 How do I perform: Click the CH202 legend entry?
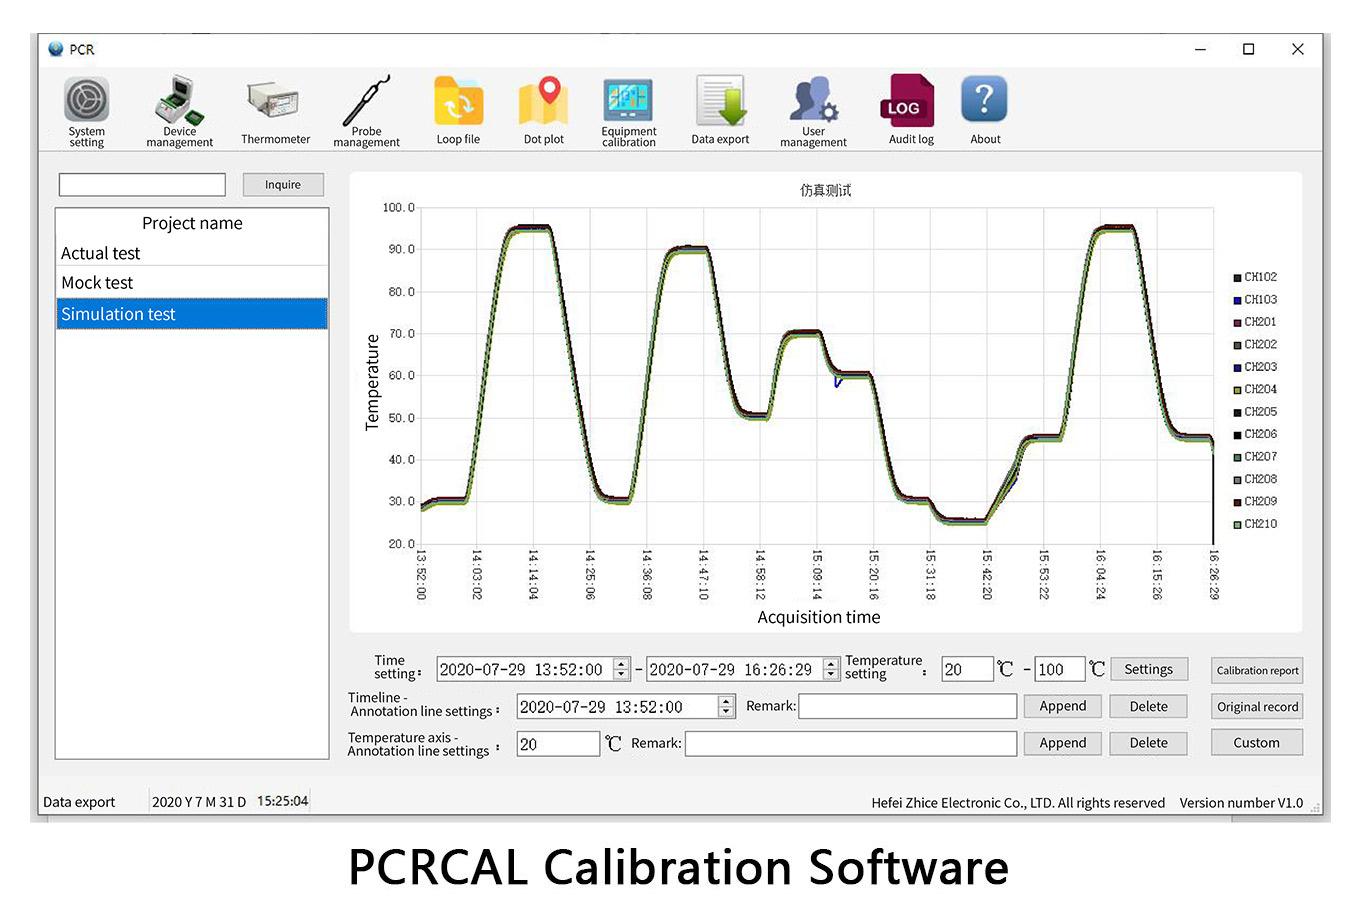point(1255,345)
